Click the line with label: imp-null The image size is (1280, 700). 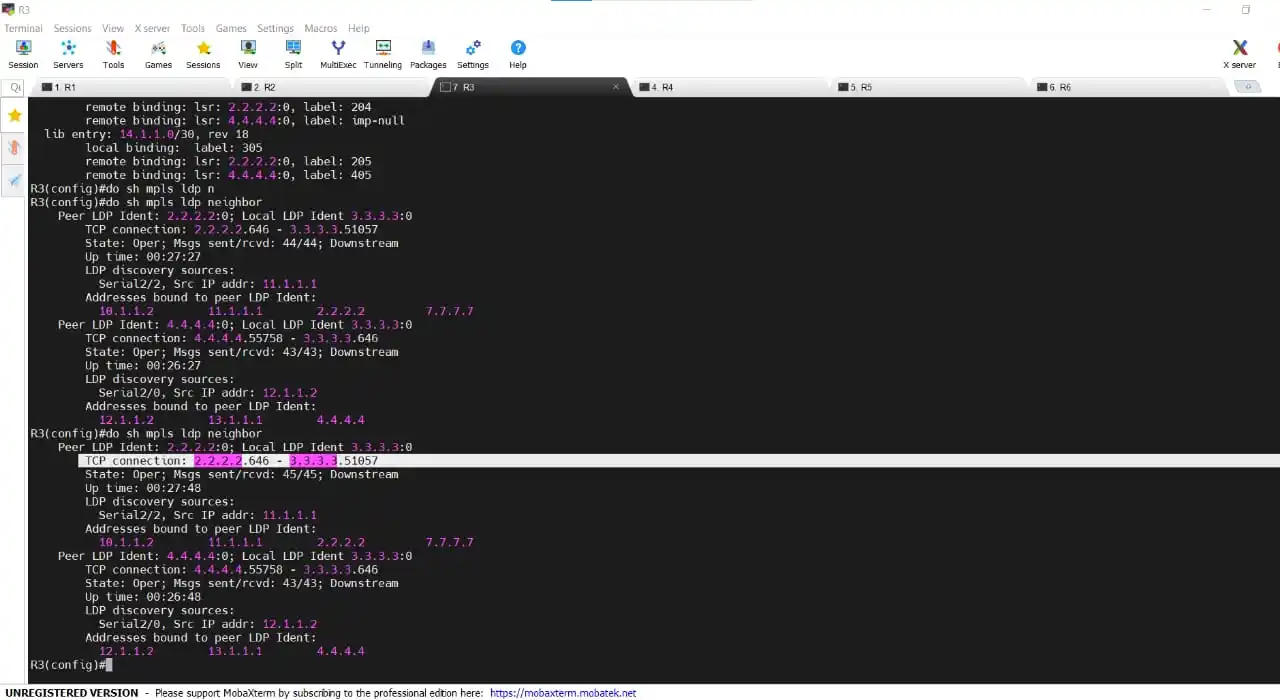point(245,121)
